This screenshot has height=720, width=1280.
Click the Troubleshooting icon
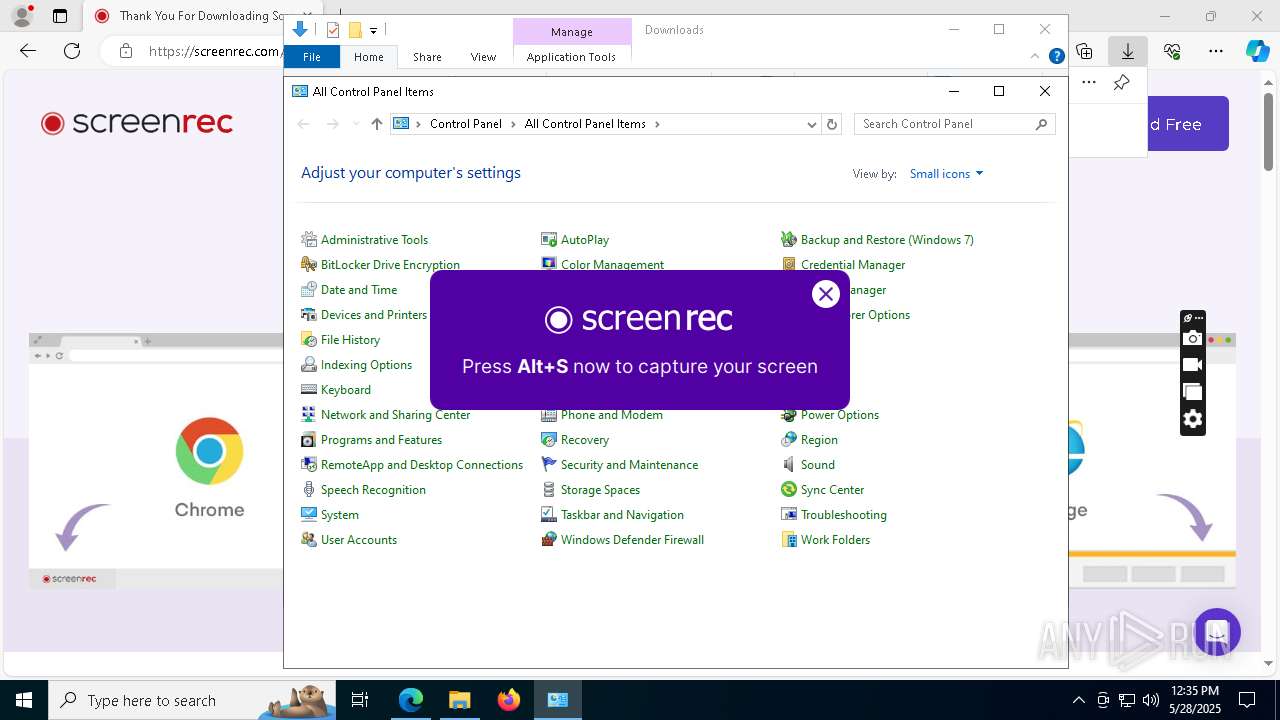(789, 515)
